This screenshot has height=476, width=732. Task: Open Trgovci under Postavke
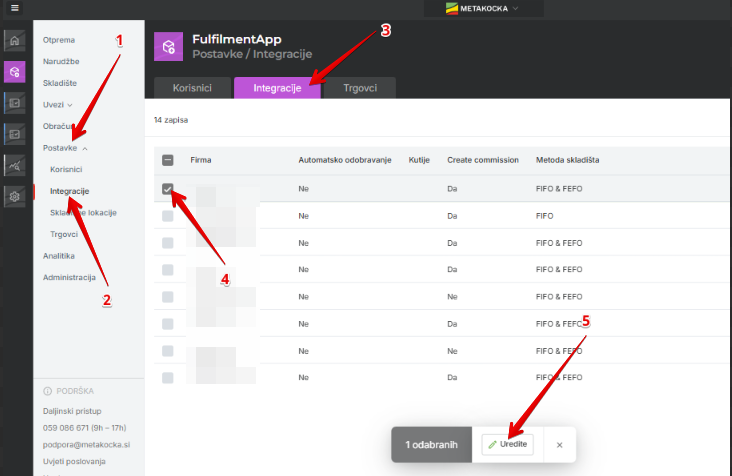(x=64, y=234)
